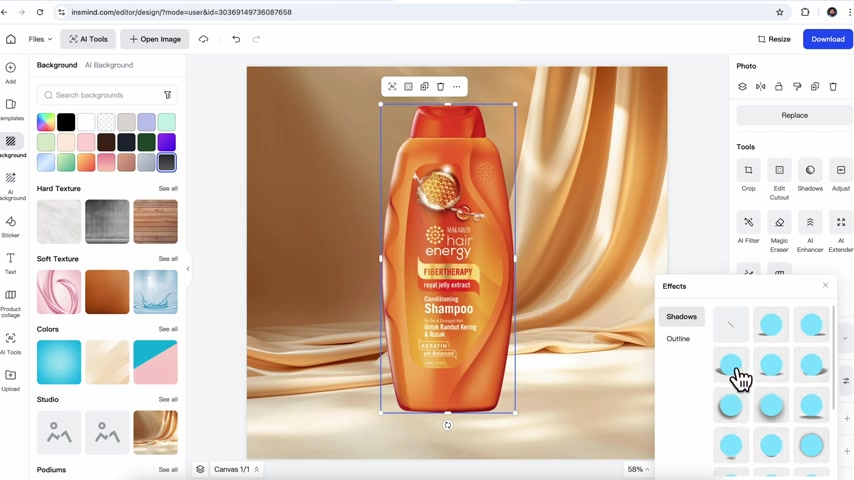Expand the Canvas 1/1 page selector
854x480 pixels.
[236, 469]
